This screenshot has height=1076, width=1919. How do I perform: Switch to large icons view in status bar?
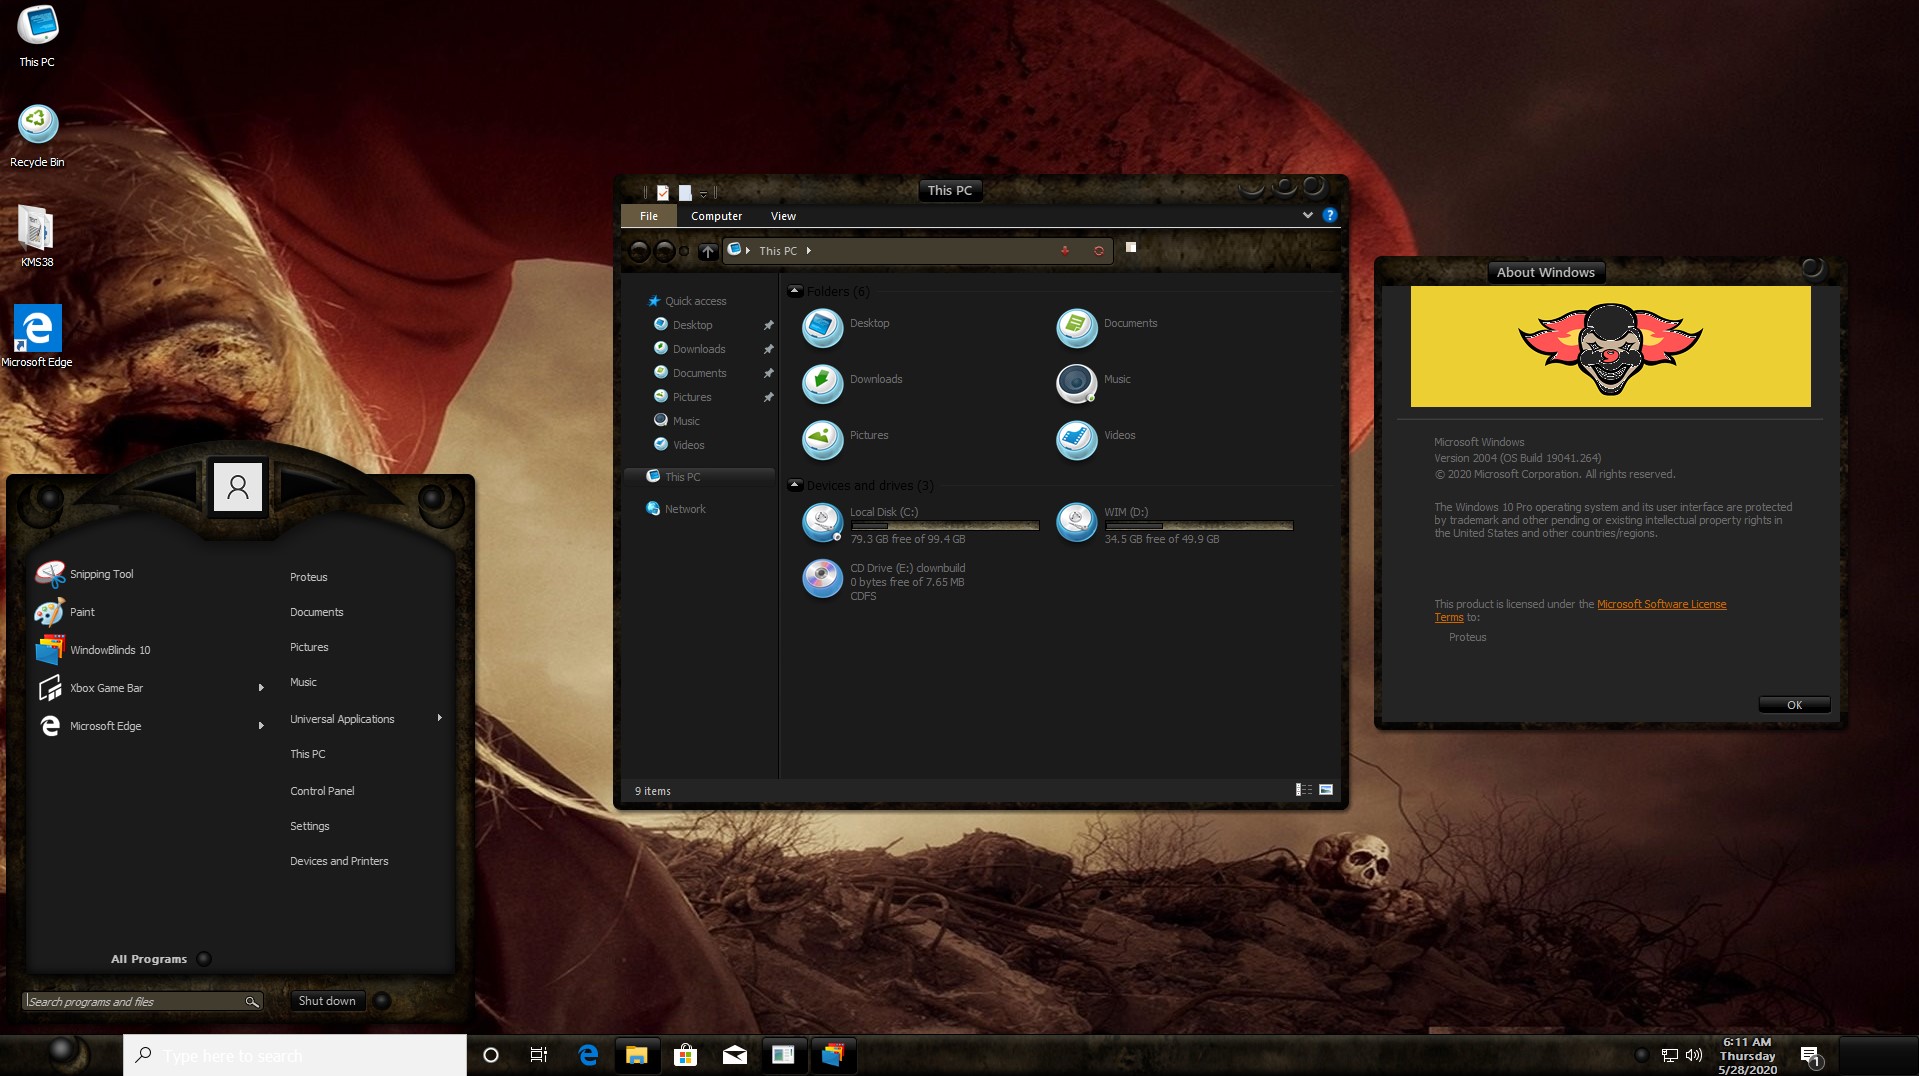pos(1326,790)
